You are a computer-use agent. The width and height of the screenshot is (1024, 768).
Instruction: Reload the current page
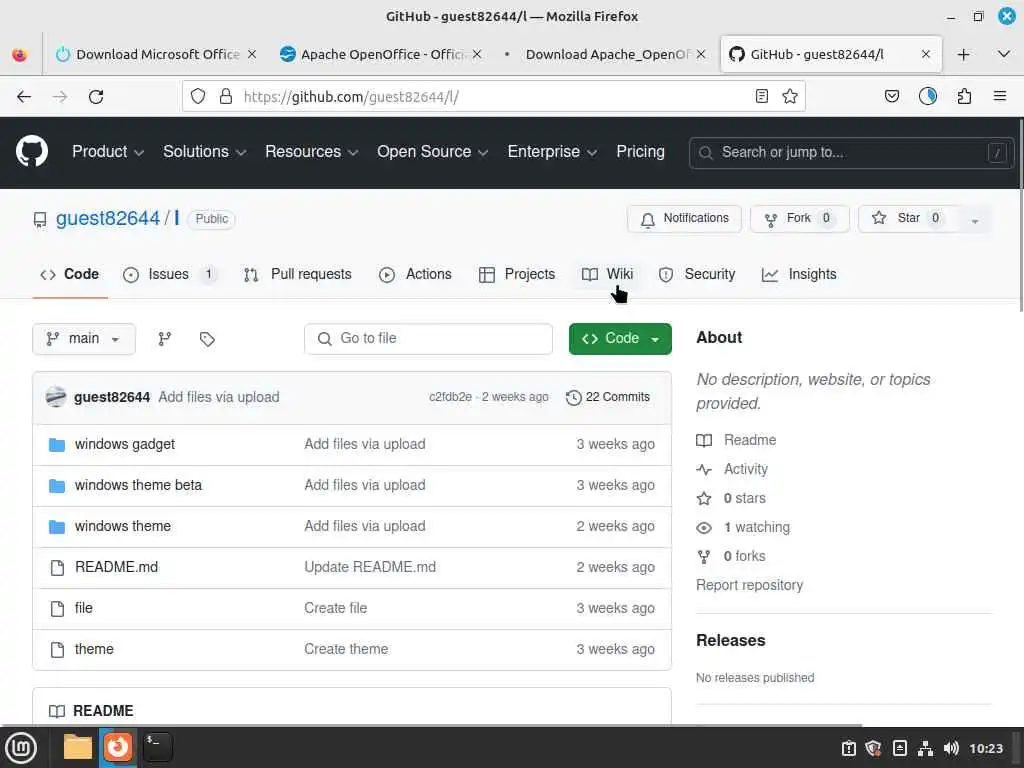point(96,97)
